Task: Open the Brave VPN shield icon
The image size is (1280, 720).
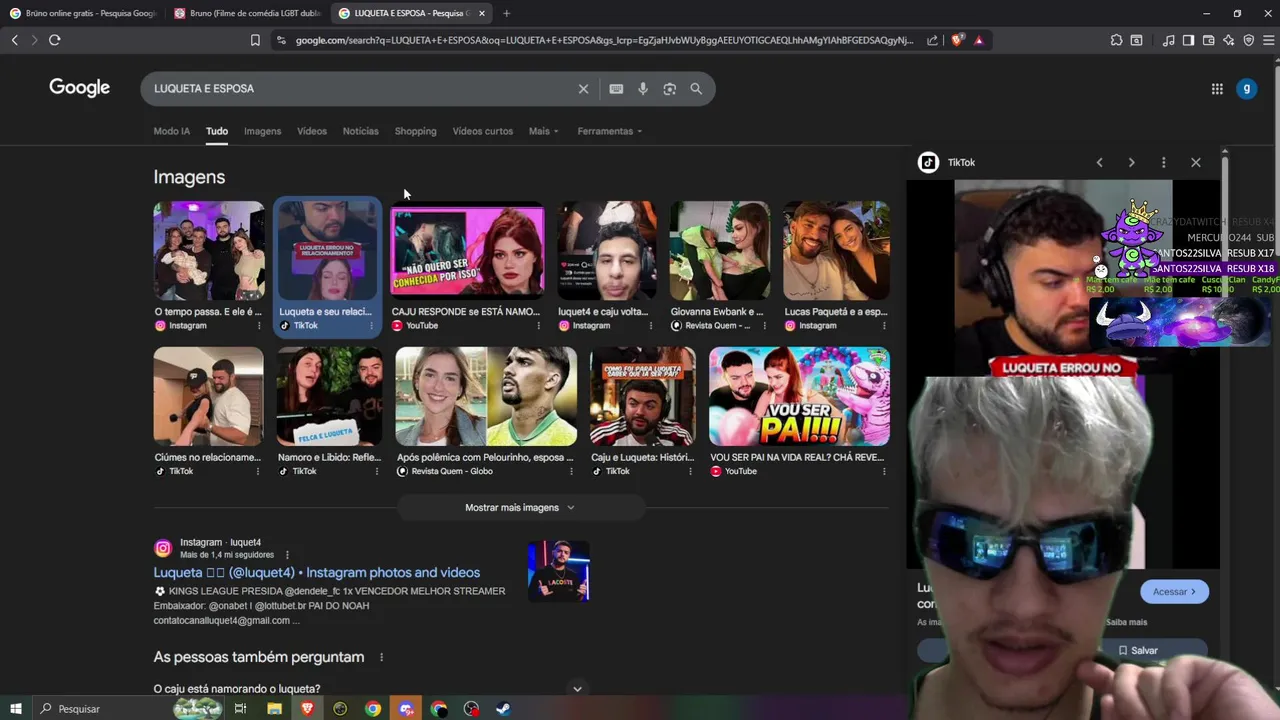Action: [x=1248, y=40]
